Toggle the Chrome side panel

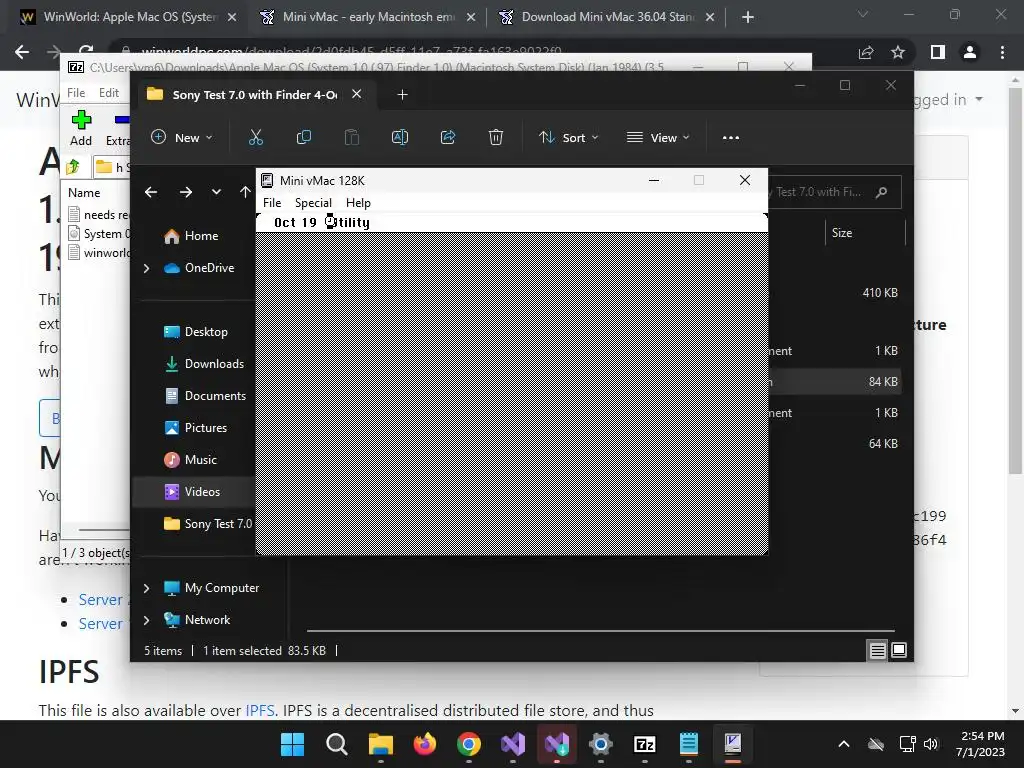[x=938, y=52]
